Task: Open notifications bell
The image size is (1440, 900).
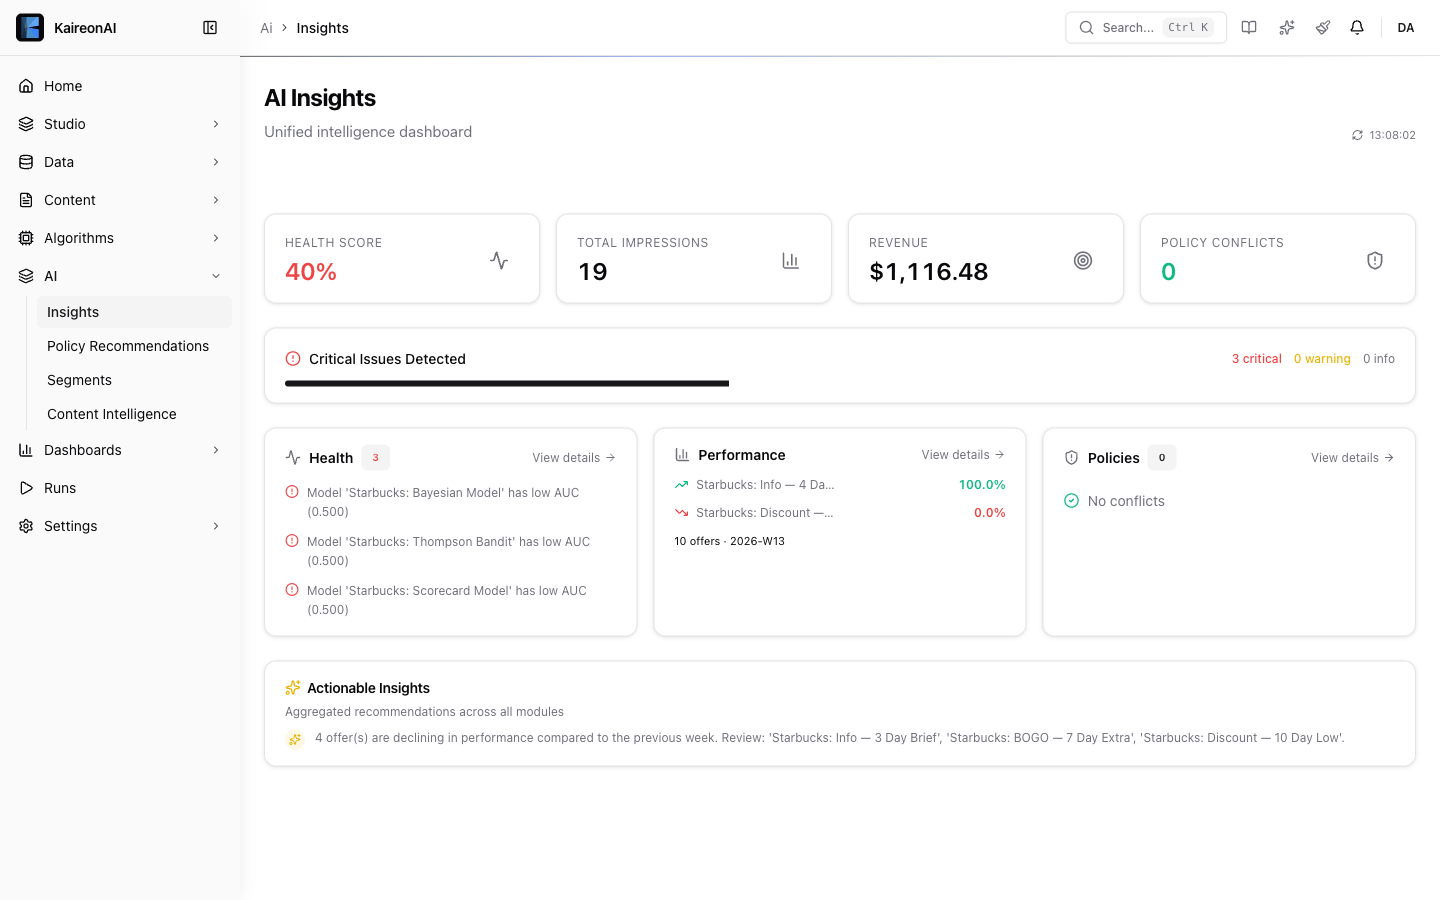Action: pyautogui.click(x=1357, y=27)
